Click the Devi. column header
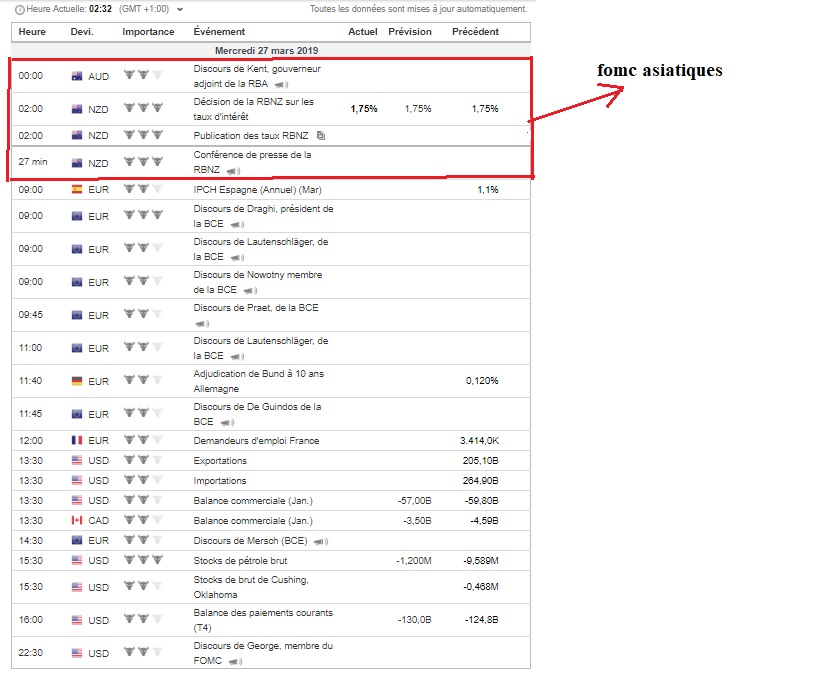 82,32
